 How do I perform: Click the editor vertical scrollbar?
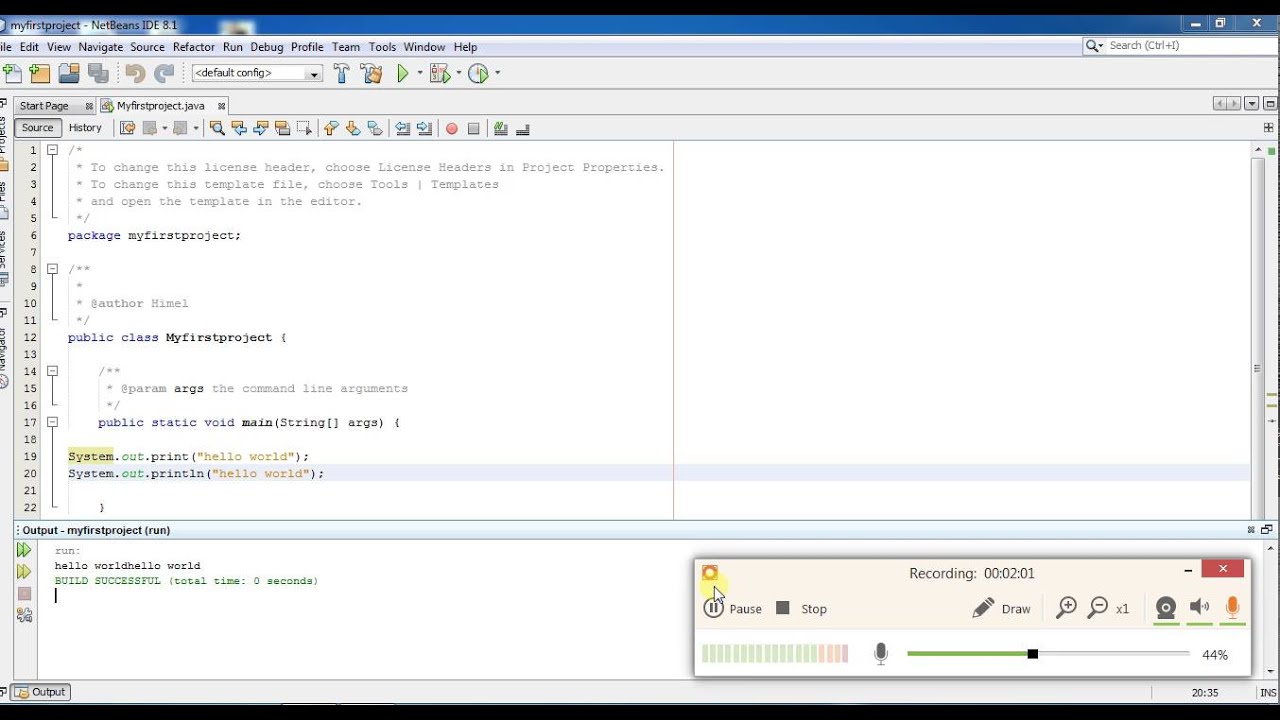(1258, 330)
